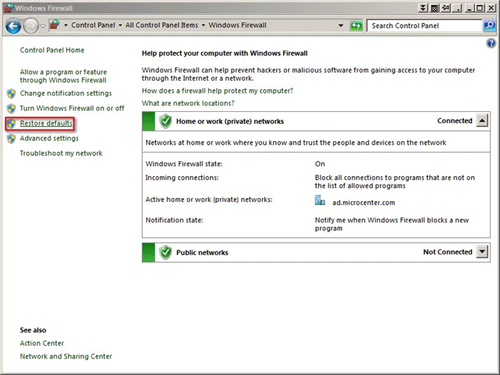Click the greyed Forward navigation arrow
500x375 pixels.
click(31, 26)
